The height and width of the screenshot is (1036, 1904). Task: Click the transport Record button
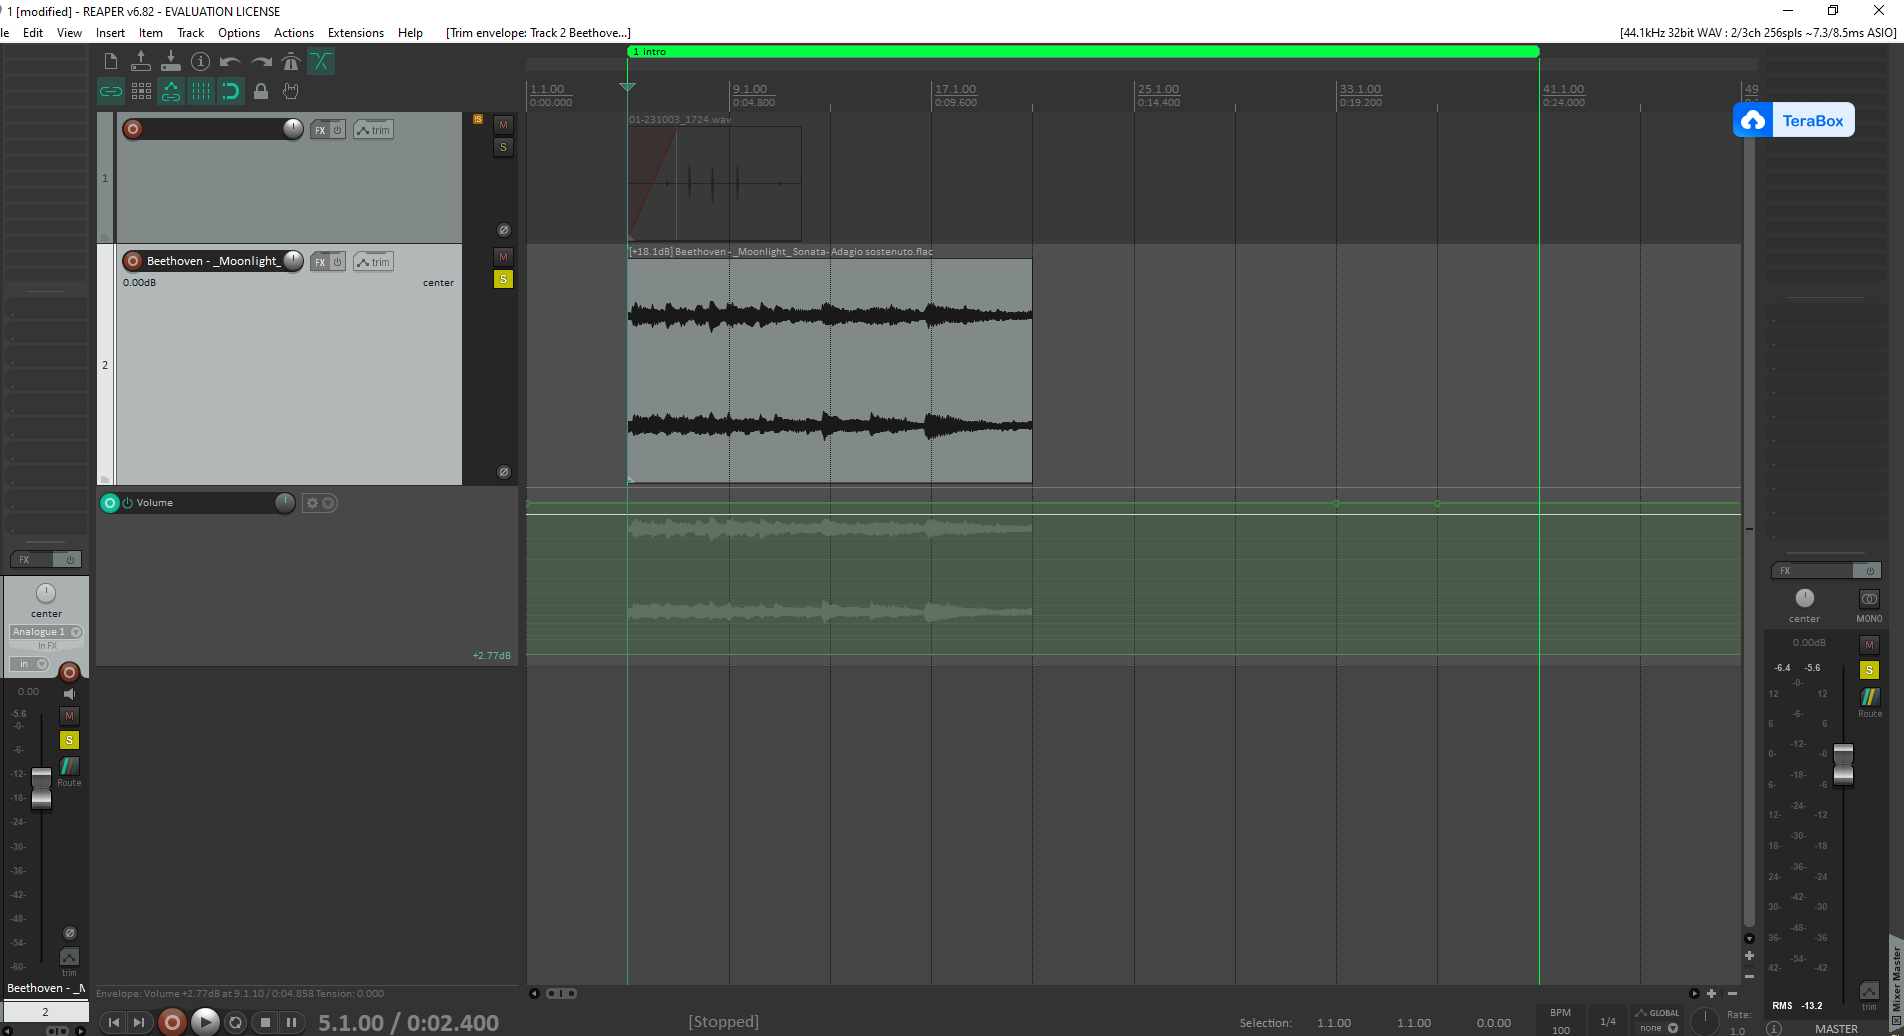(172, 1022)
